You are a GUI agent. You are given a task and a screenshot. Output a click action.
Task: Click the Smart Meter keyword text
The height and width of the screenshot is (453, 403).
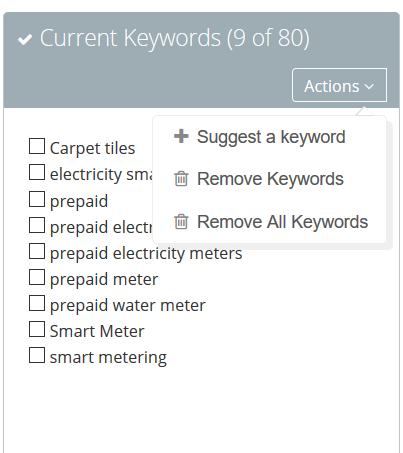pos(97,331)
